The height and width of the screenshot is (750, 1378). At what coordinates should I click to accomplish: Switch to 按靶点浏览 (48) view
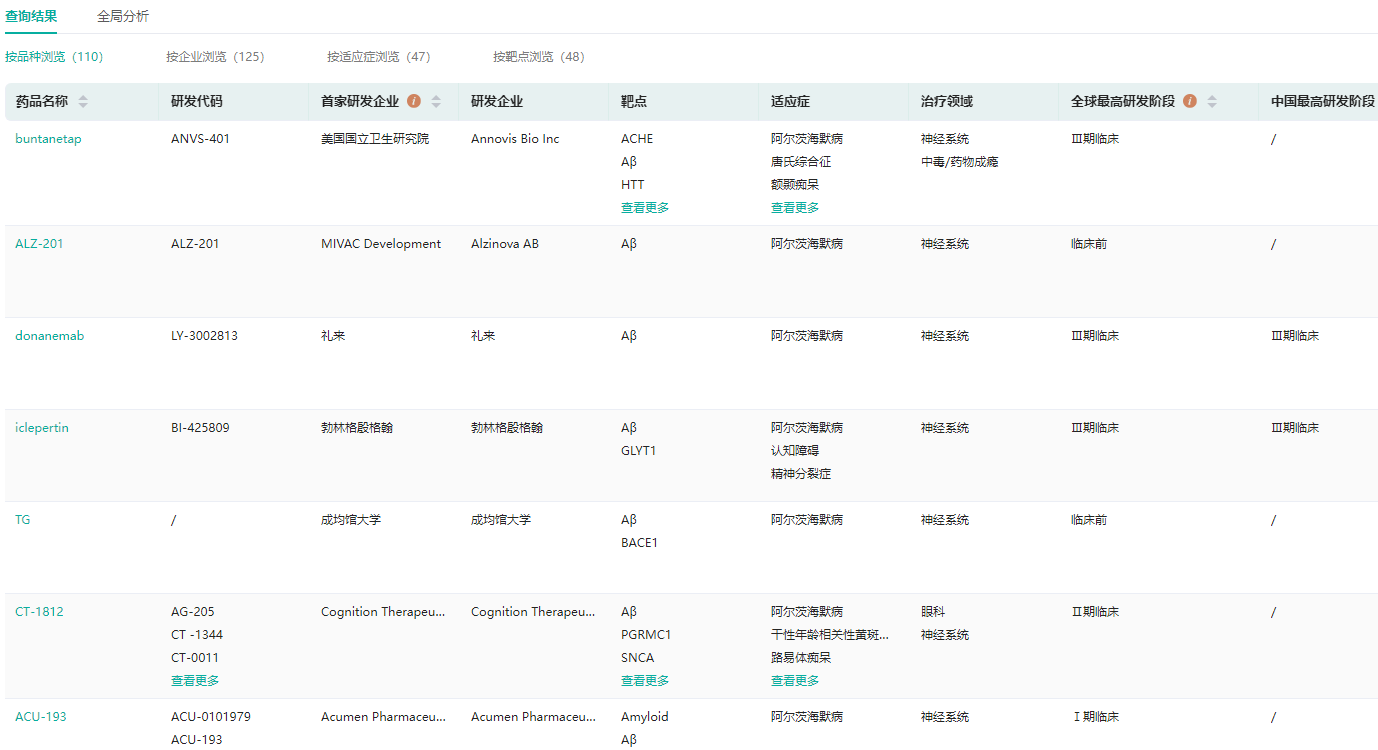(x=538, y=57)
